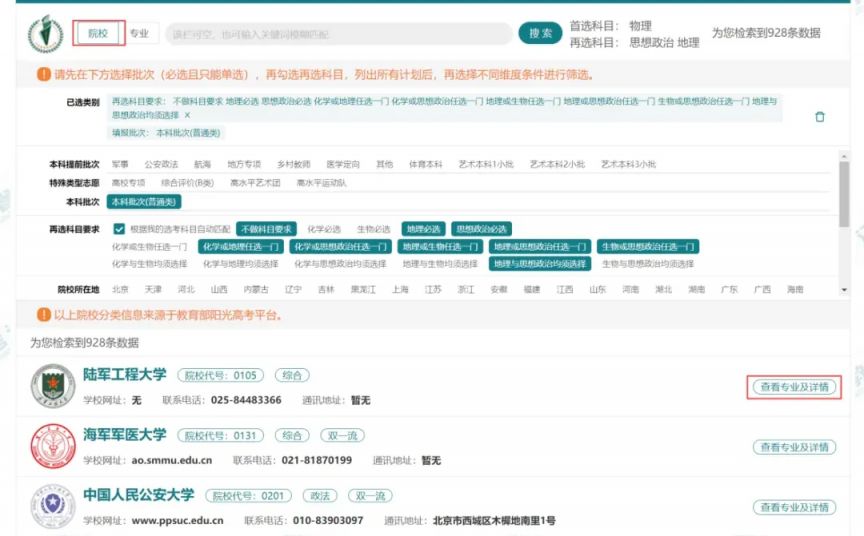Viewport: 864px width, 536px height.
Task: Click the site logo emblem at top left
Action: coord(46,34)
